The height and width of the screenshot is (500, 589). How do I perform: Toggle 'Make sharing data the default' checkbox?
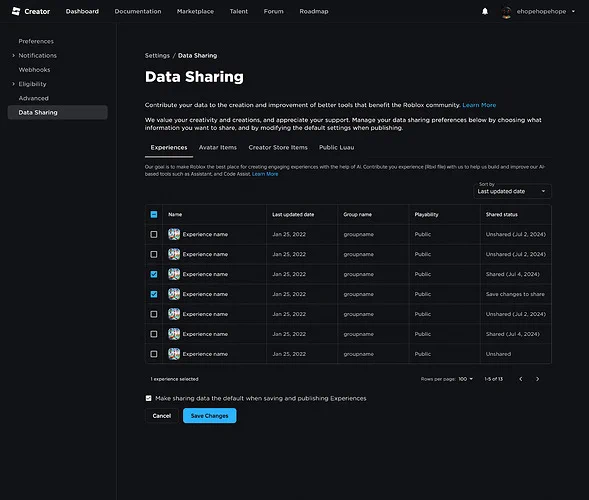(x=148, y=398)
